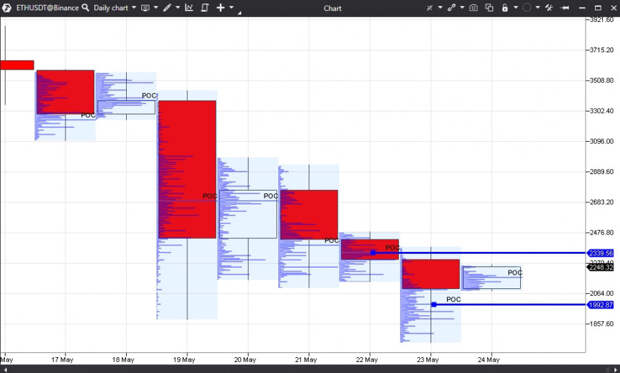Click the ETHUSDT symbol search magnifier
The width and height of the screenshot is (620, 373).
pyautogui.click(x=85, y=8)
